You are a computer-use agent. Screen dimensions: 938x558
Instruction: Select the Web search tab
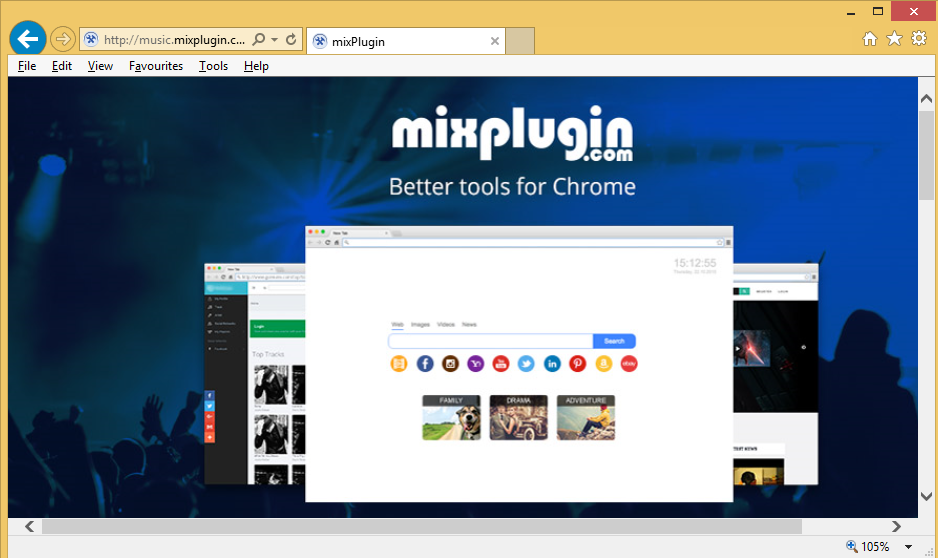coord(397,324)
